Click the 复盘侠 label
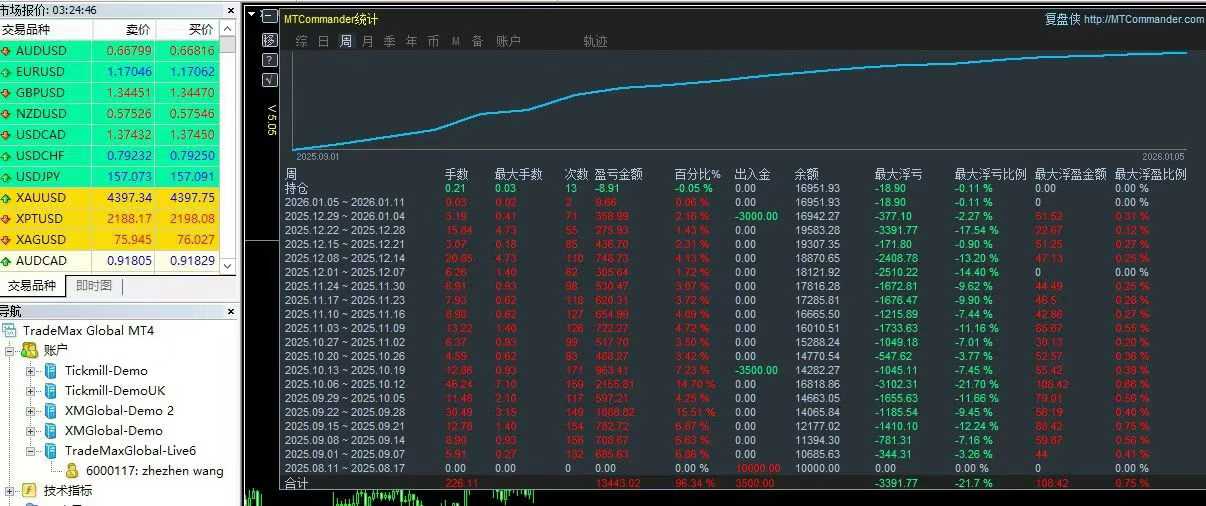This screenshot has width=1206, height=506. (x=1062, y=19)
